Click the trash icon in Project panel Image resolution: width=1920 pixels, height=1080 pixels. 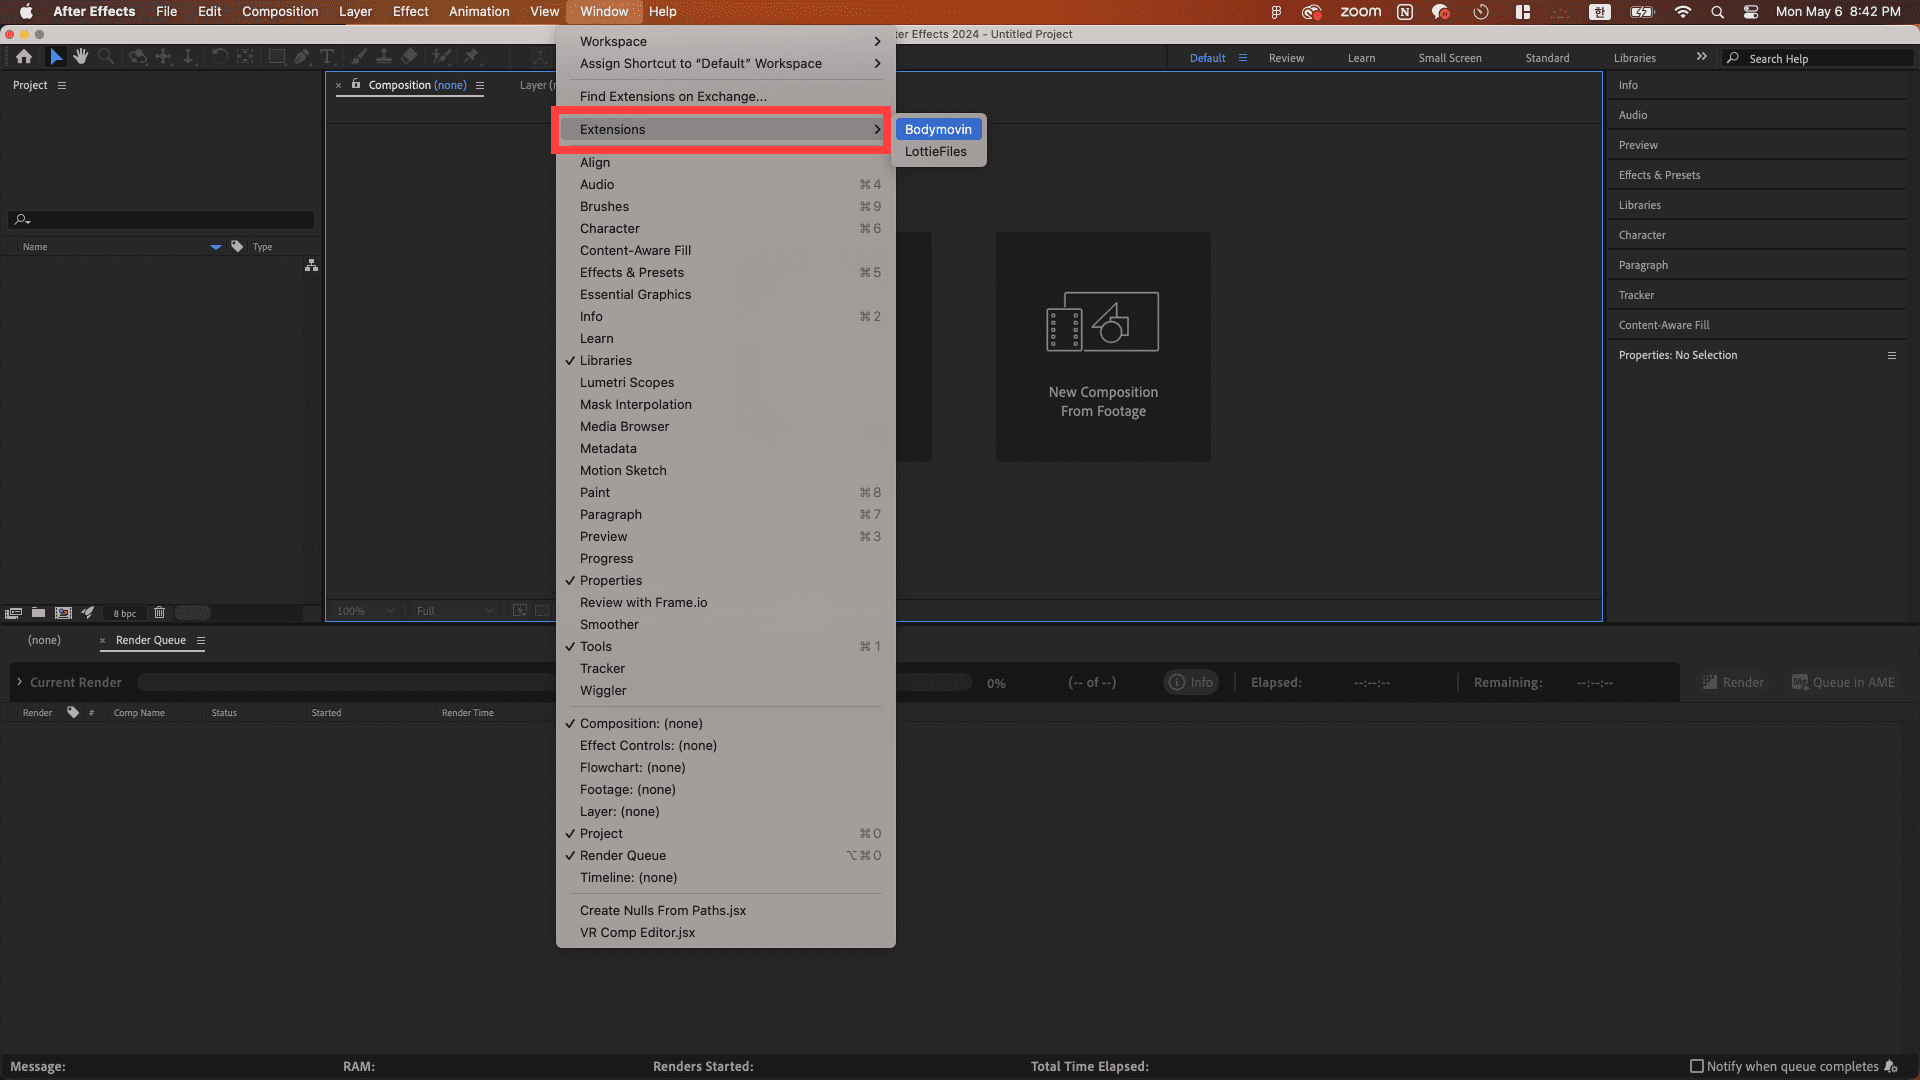point(159,613)
